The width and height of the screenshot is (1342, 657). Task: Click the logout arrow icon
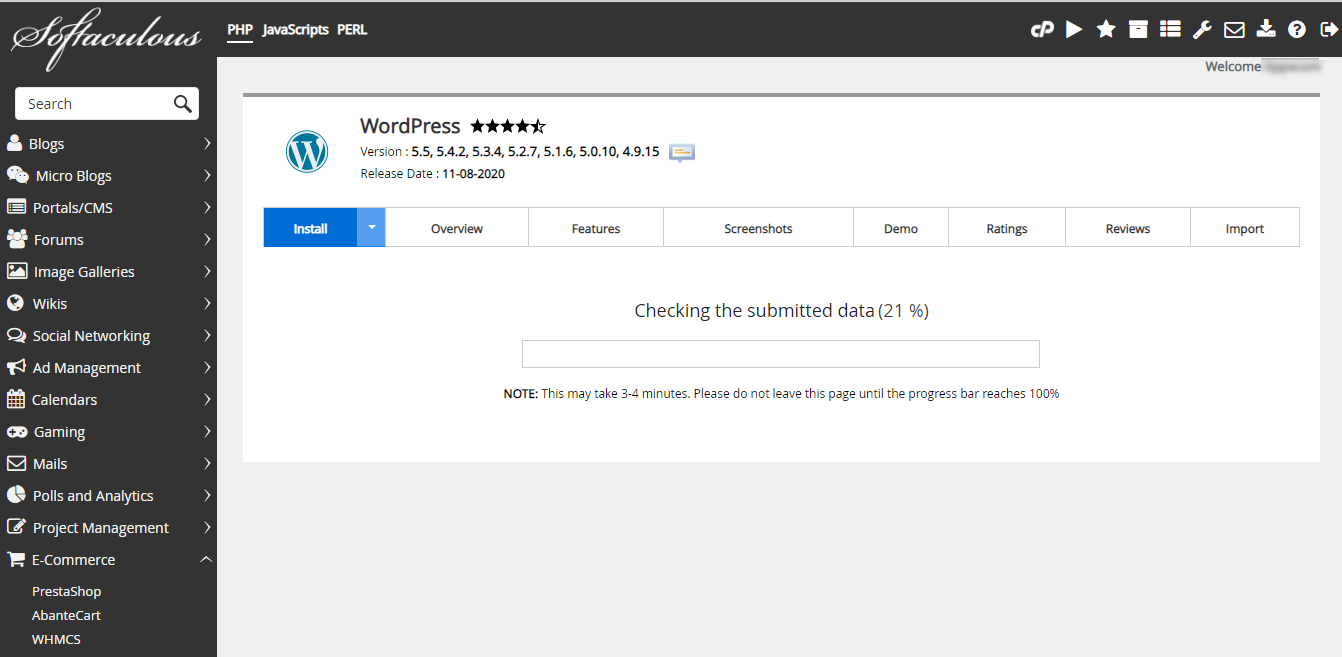(x=1328, y=29)
